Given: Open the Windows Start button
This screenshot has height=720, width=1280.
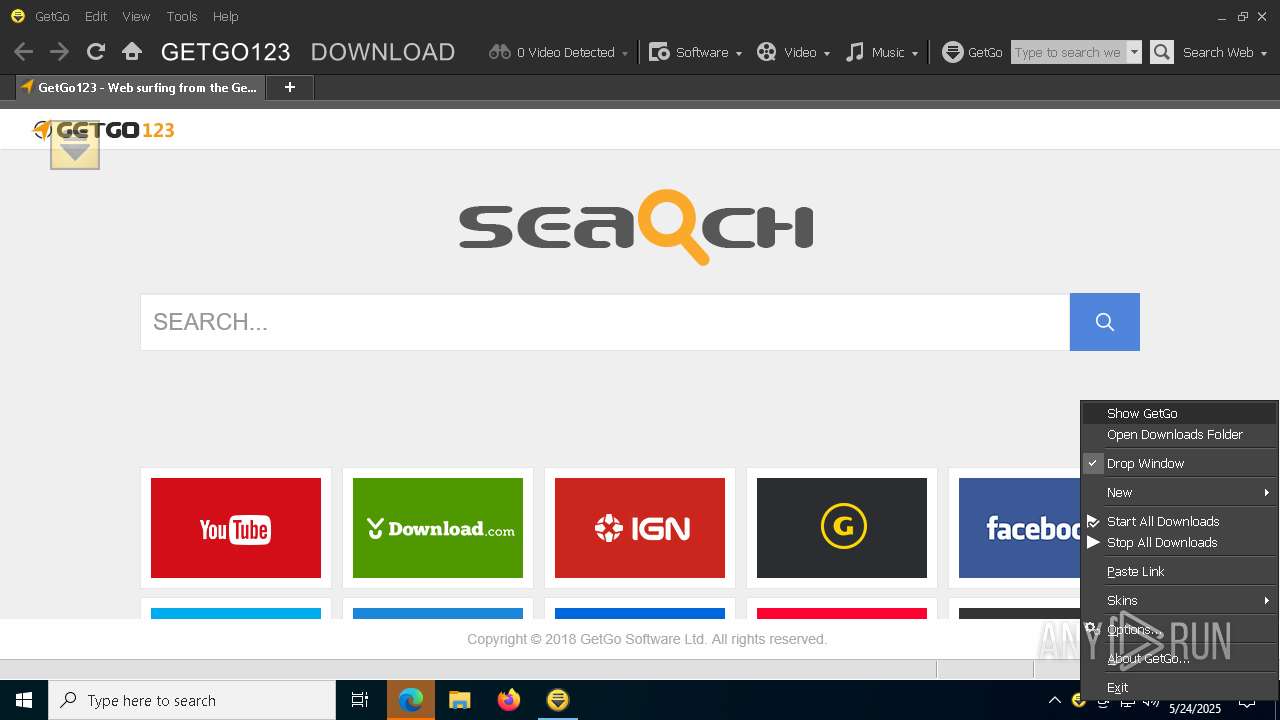Looking at the screenshot, I should (x=24, y=700).
